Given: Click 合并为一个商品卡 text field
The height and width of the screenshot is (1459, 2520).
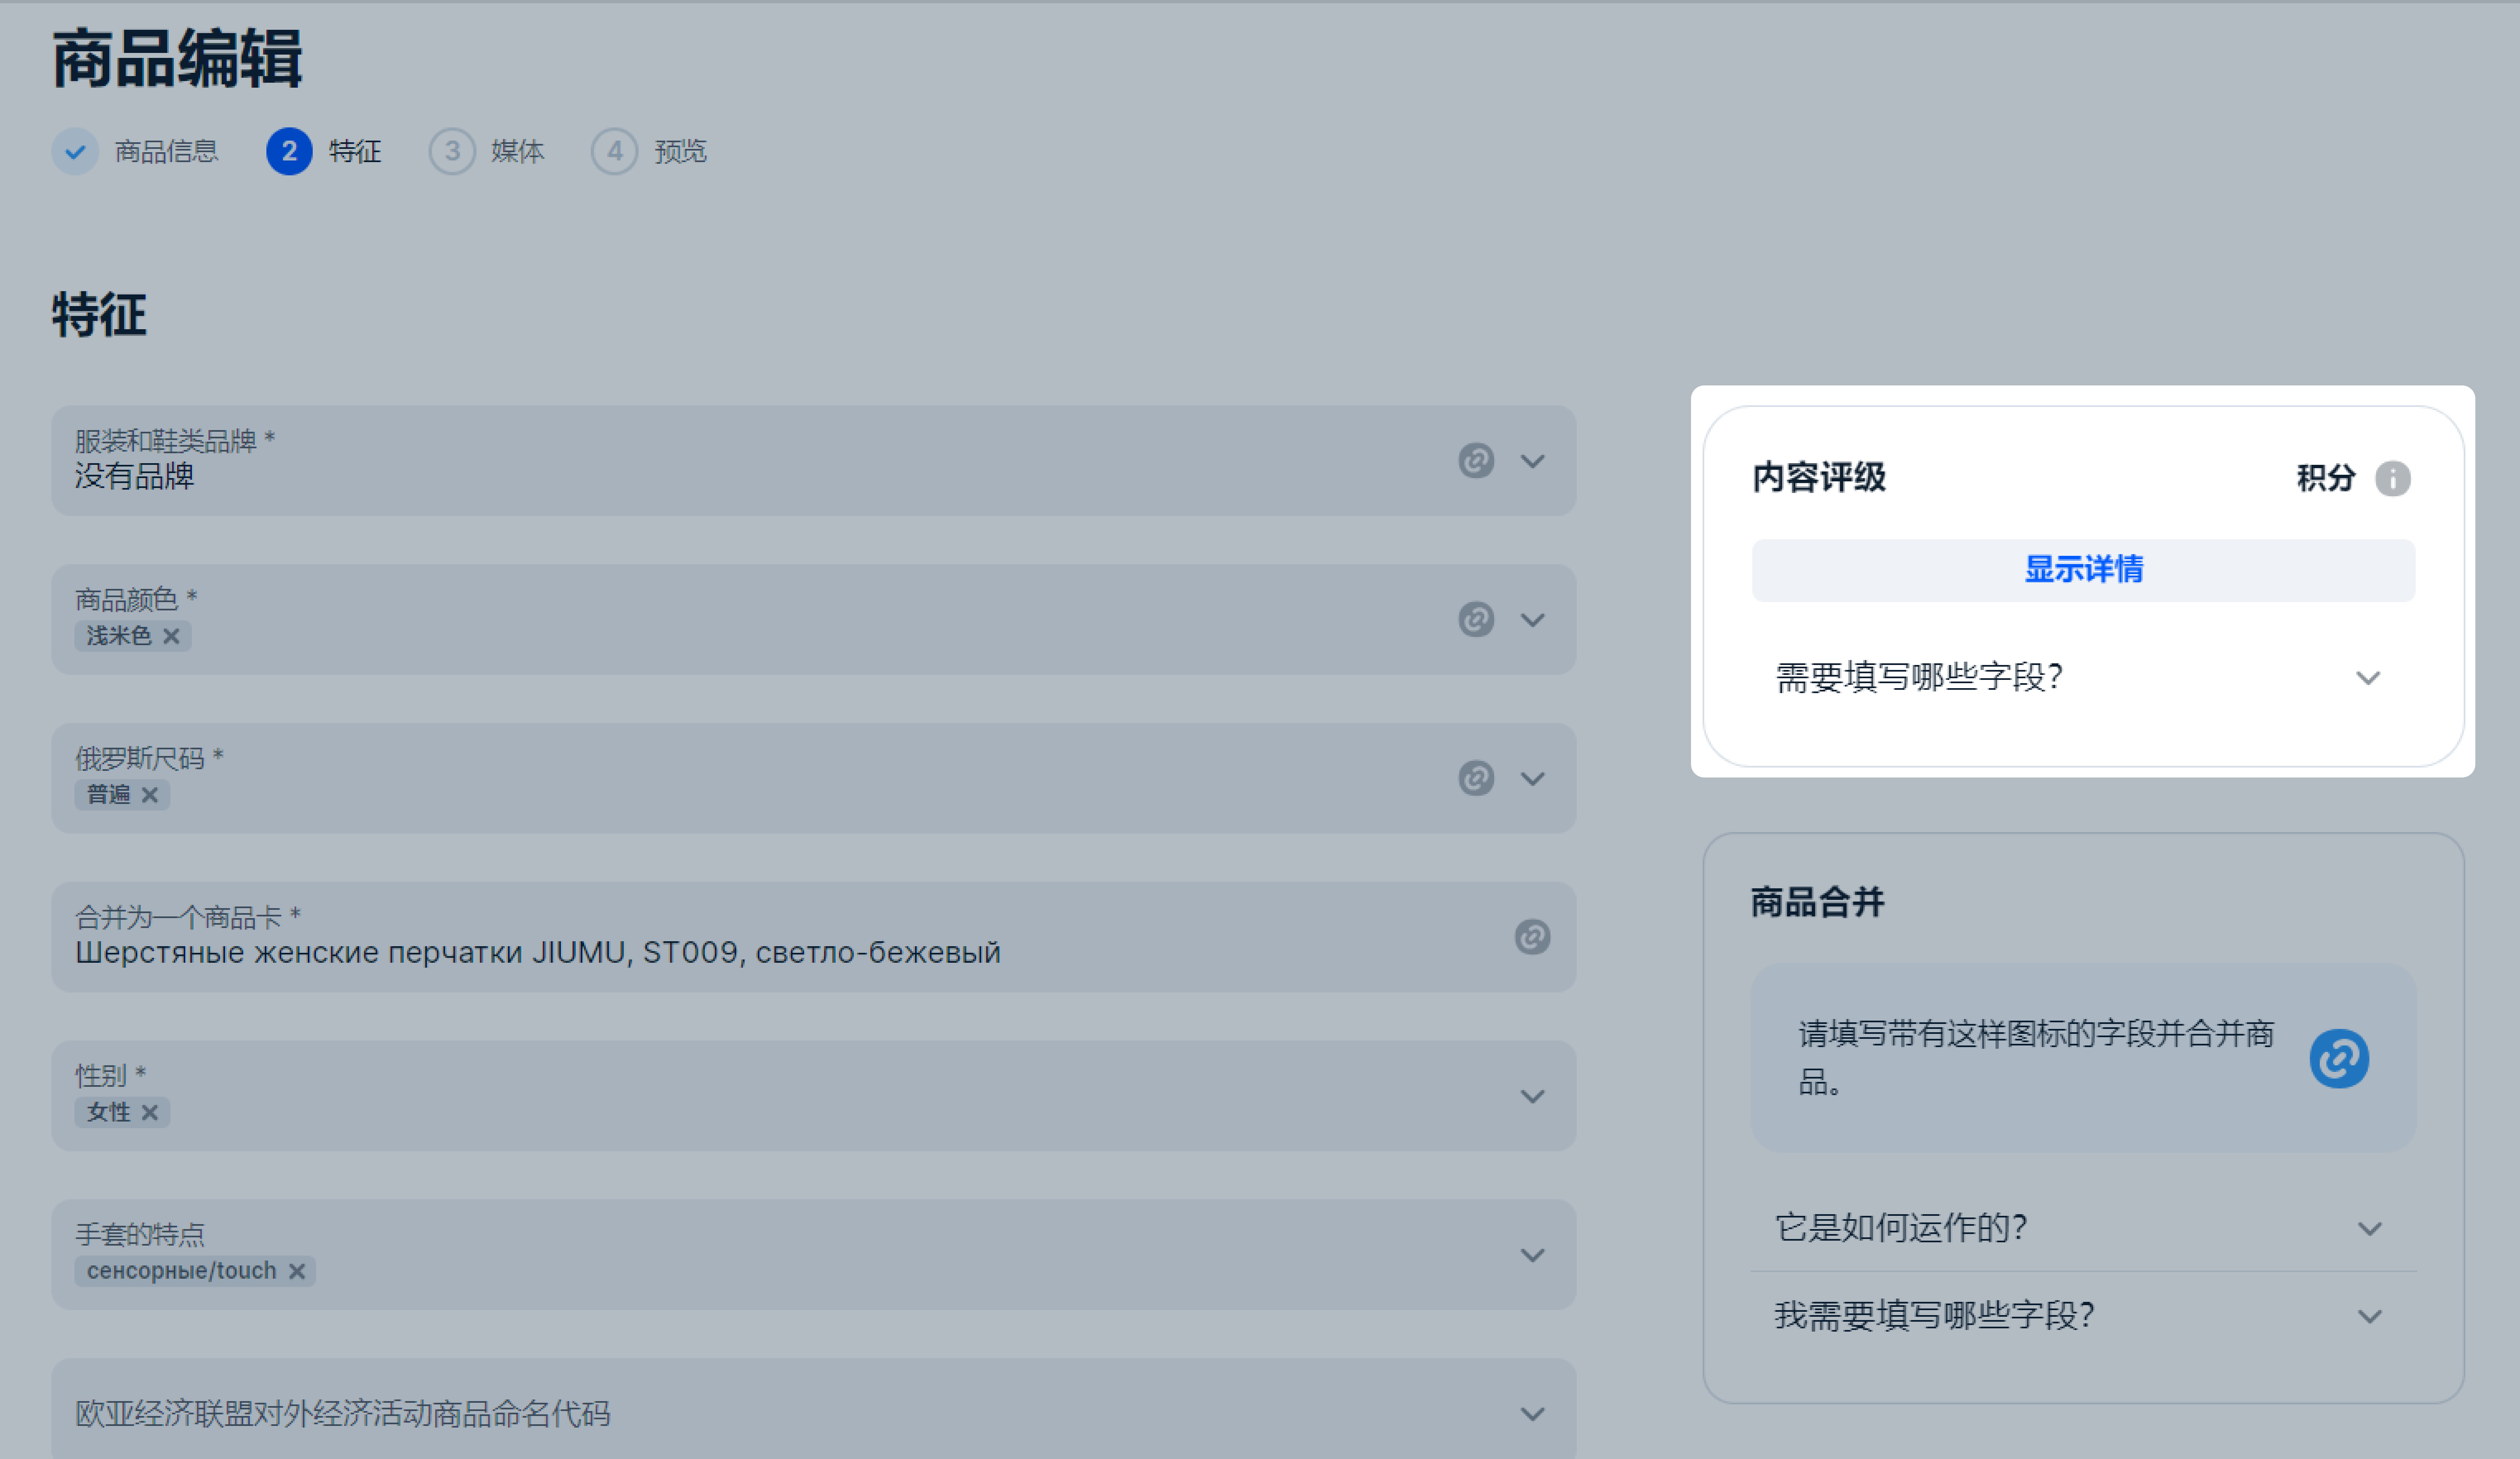Looking at the screenshot, I should 814,937.
